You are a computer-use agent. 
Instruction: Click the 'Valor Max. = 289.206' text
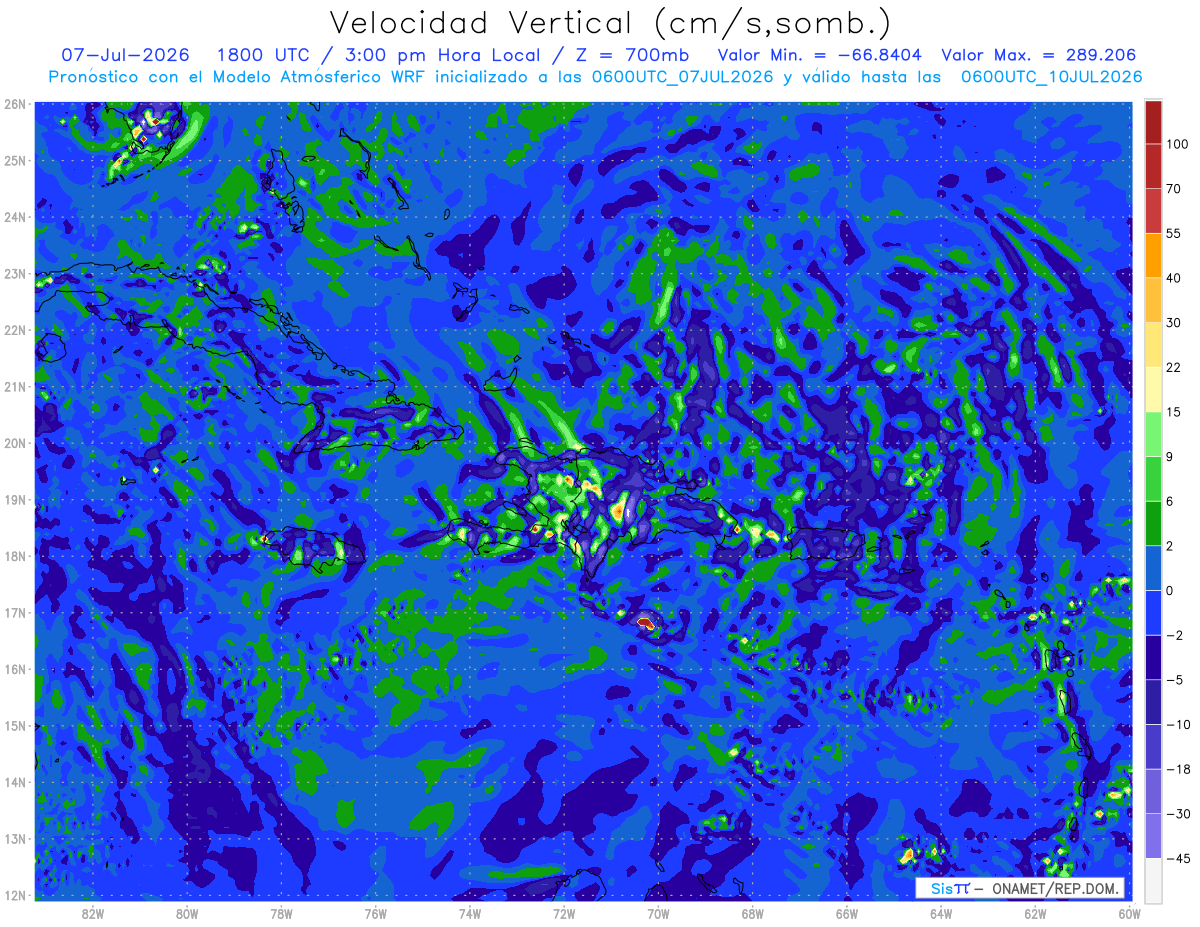tap(1039, 55)
